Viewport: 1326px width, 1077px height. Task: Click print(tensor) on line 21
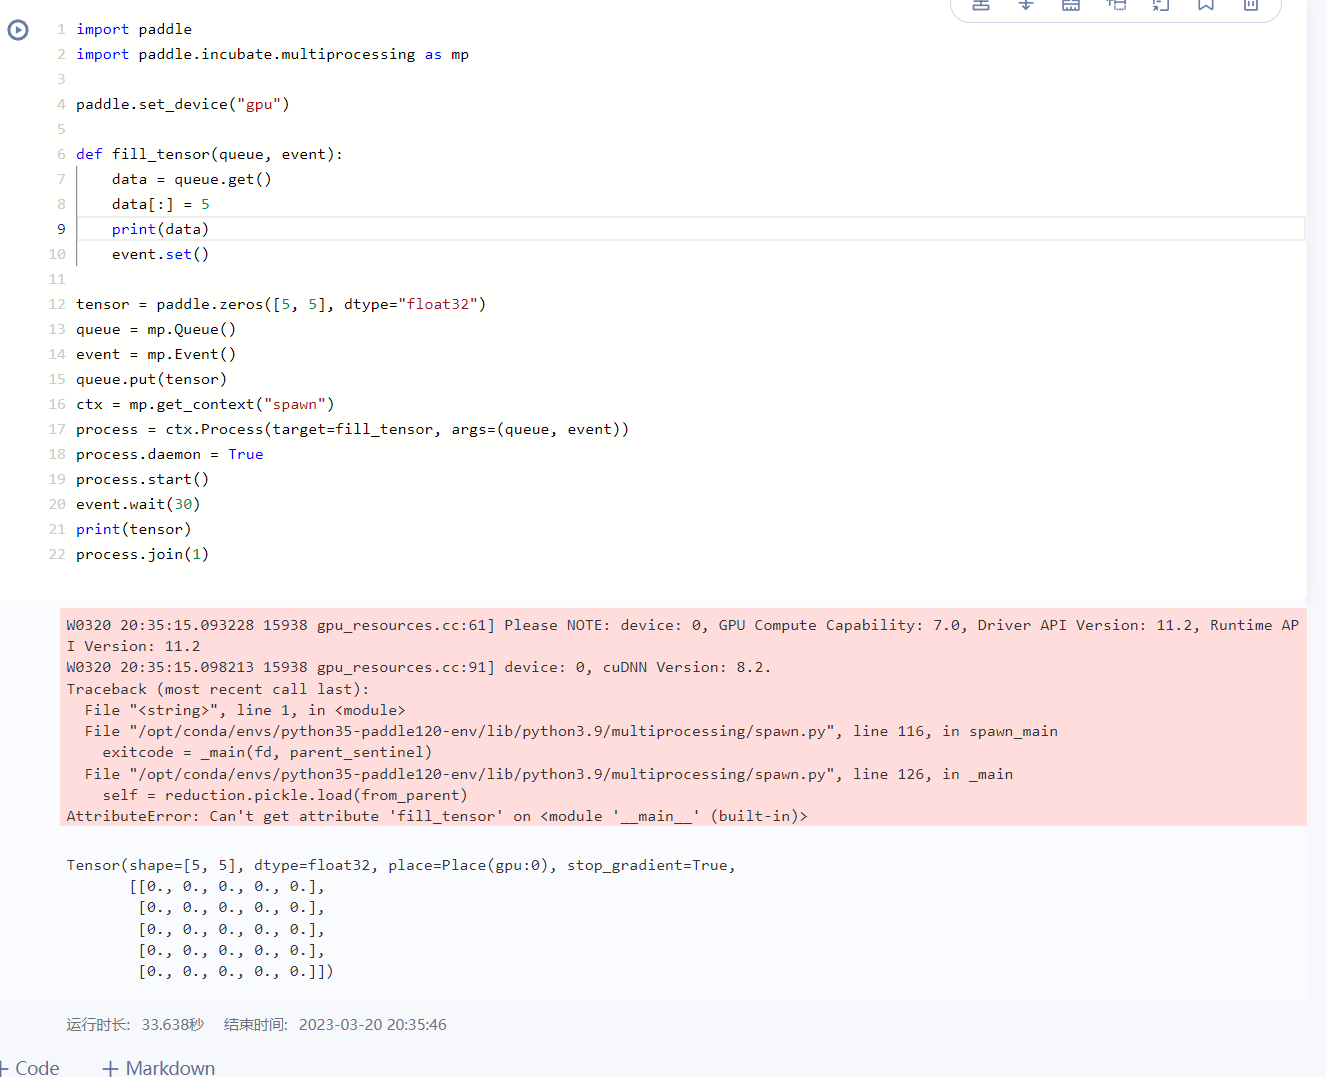click(133, 528)
